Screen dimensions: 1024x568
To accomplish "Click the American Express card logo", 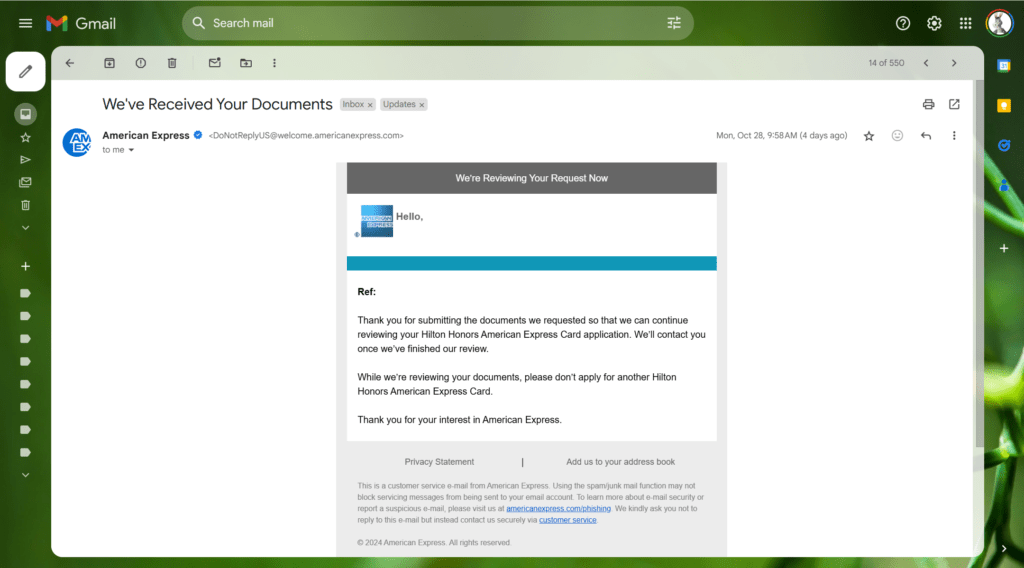I will click(377, 221).
